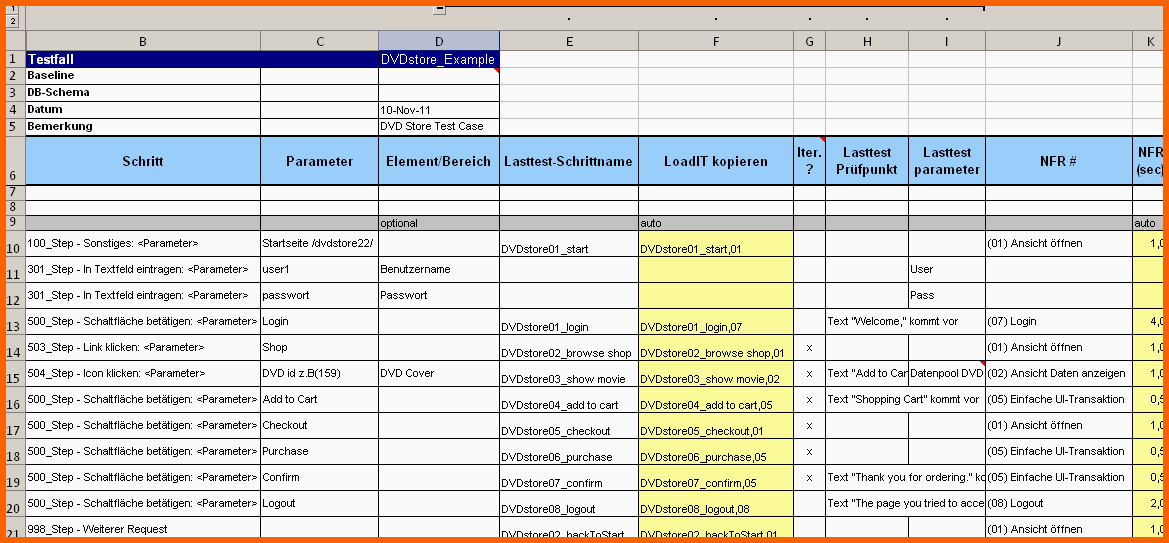This screenshot has width=1169, height=543.
Task: Select the Bemerkung label cell
Action: (143, 127)
